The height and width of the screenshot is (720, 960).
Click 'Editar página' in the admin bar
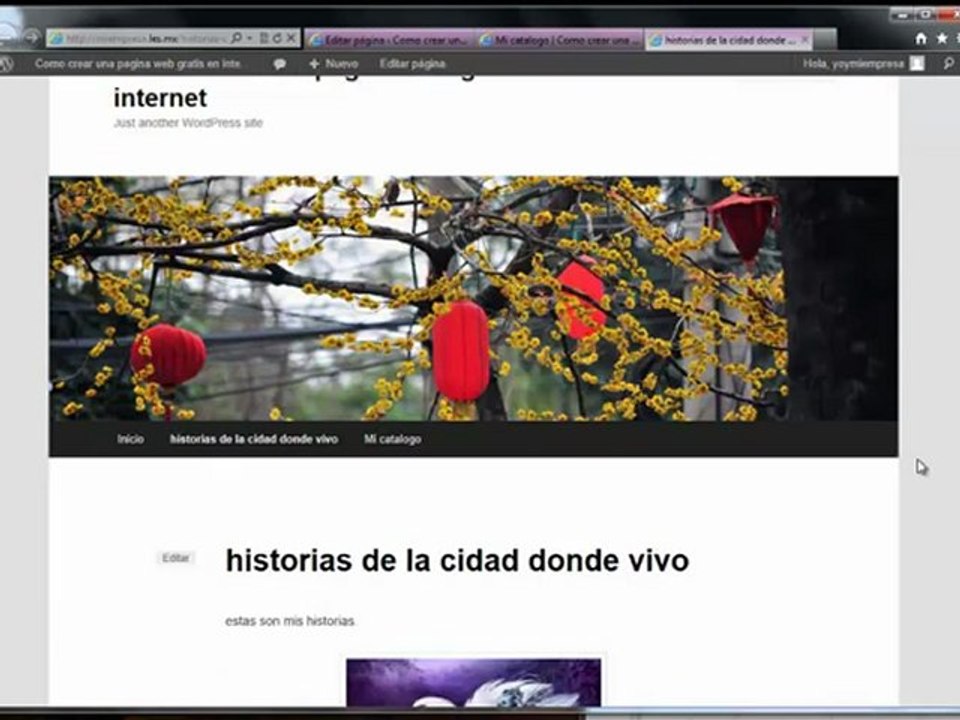412,64
